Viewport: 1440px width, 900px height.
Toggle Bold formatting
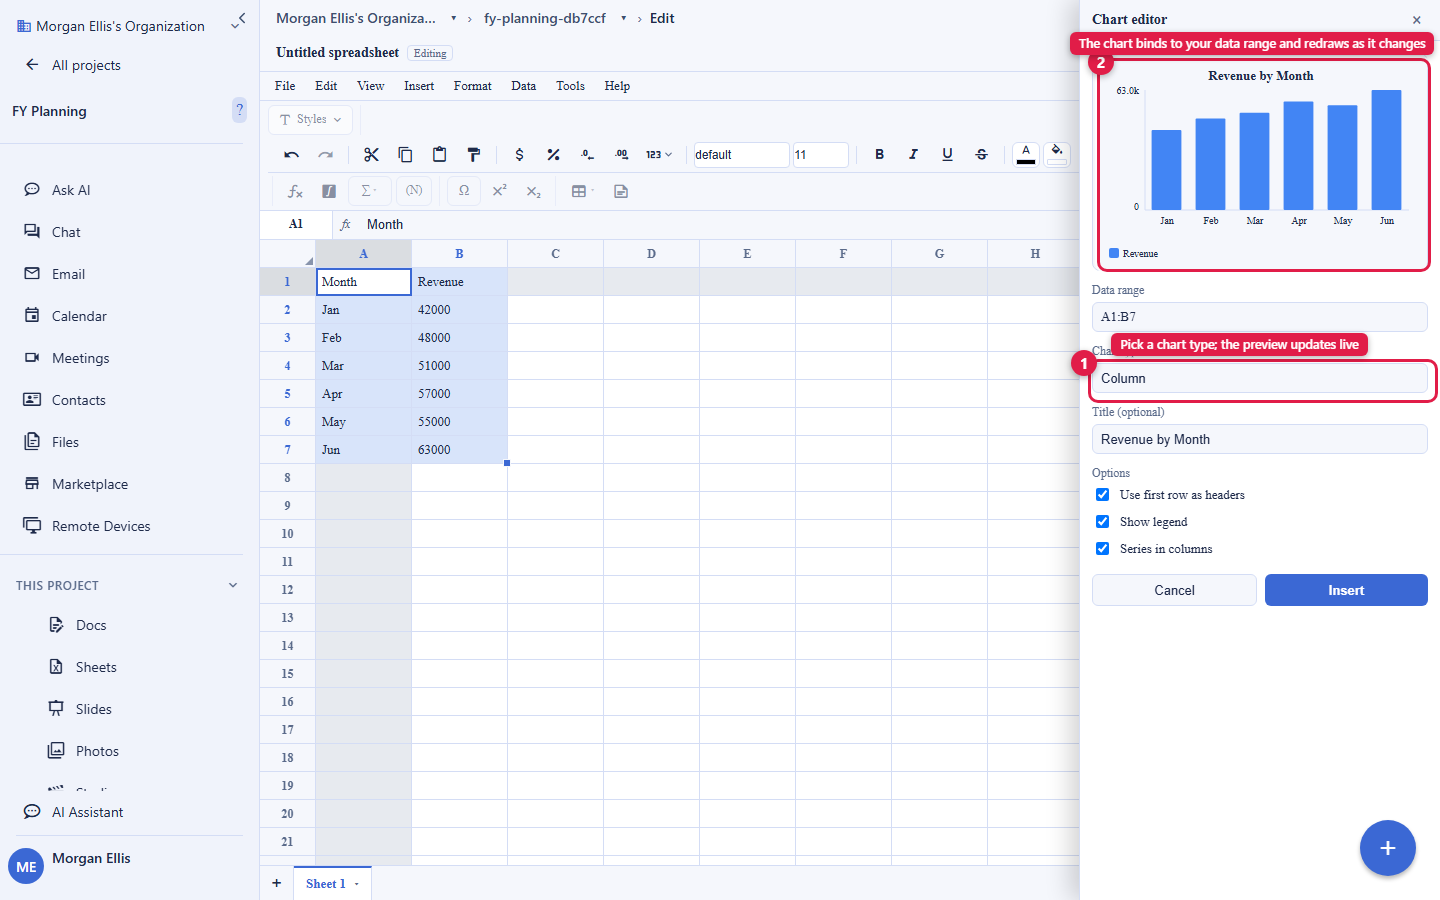879,155
